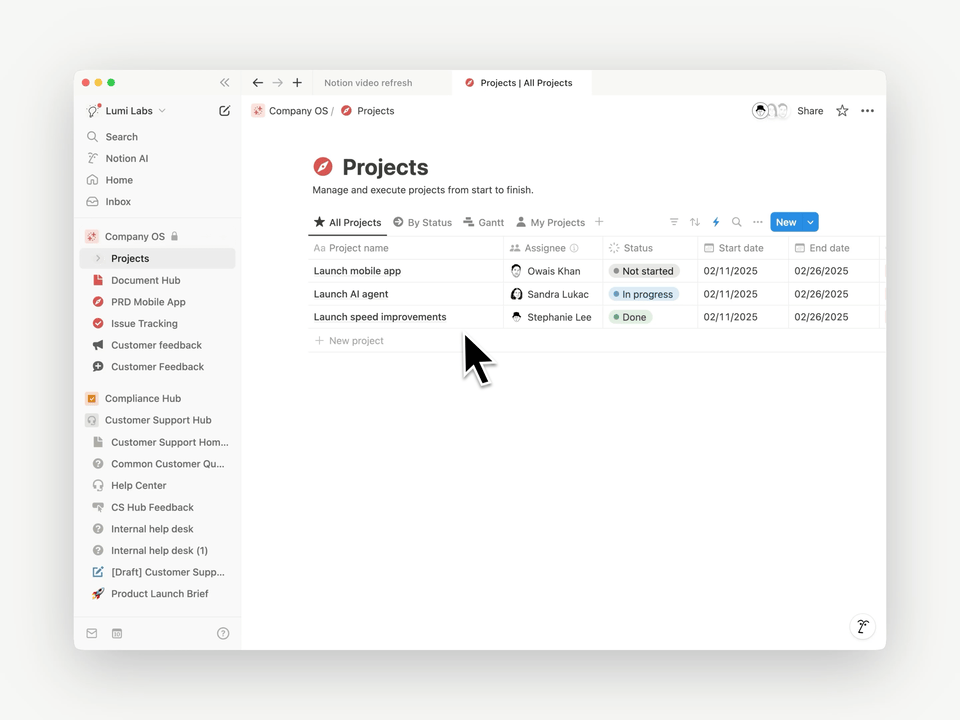Open dropdown arrow beside New button
Screen dimensions: 960x720
coord(810,222)
